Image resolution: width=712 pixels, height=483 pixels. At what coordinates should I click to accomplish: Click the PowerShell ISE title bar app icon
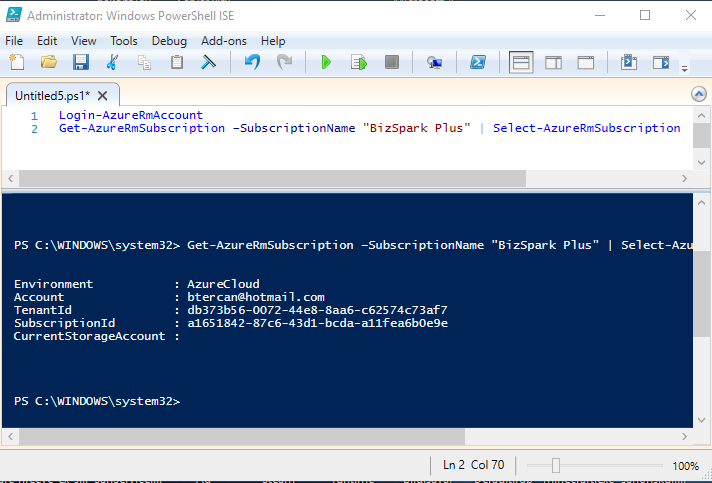pos(14,15)
